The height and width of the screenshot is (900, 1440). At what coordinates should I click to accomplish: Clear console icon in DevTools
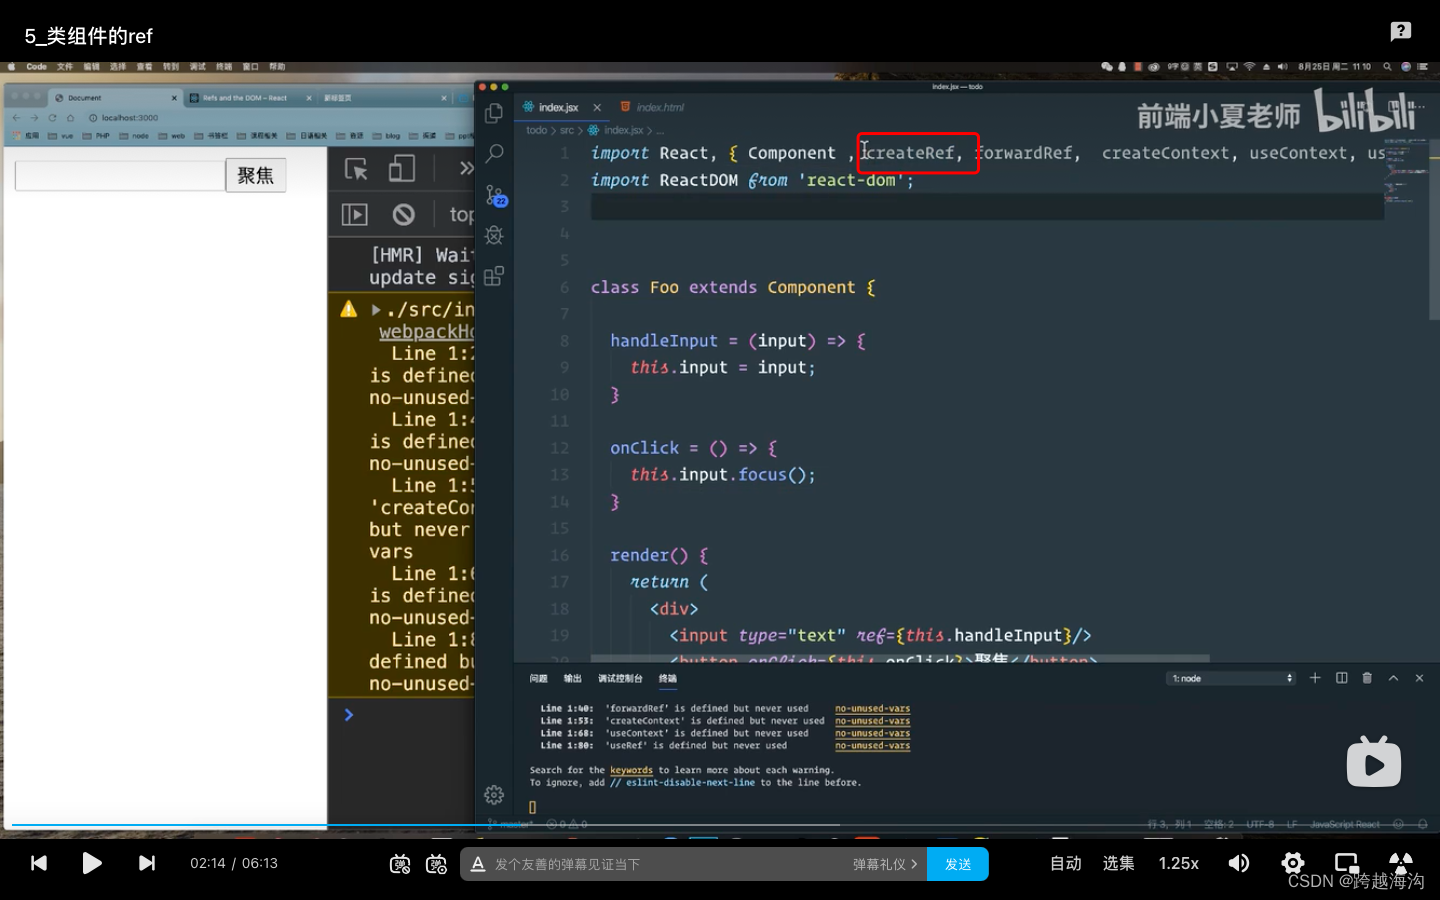(404, 214)
